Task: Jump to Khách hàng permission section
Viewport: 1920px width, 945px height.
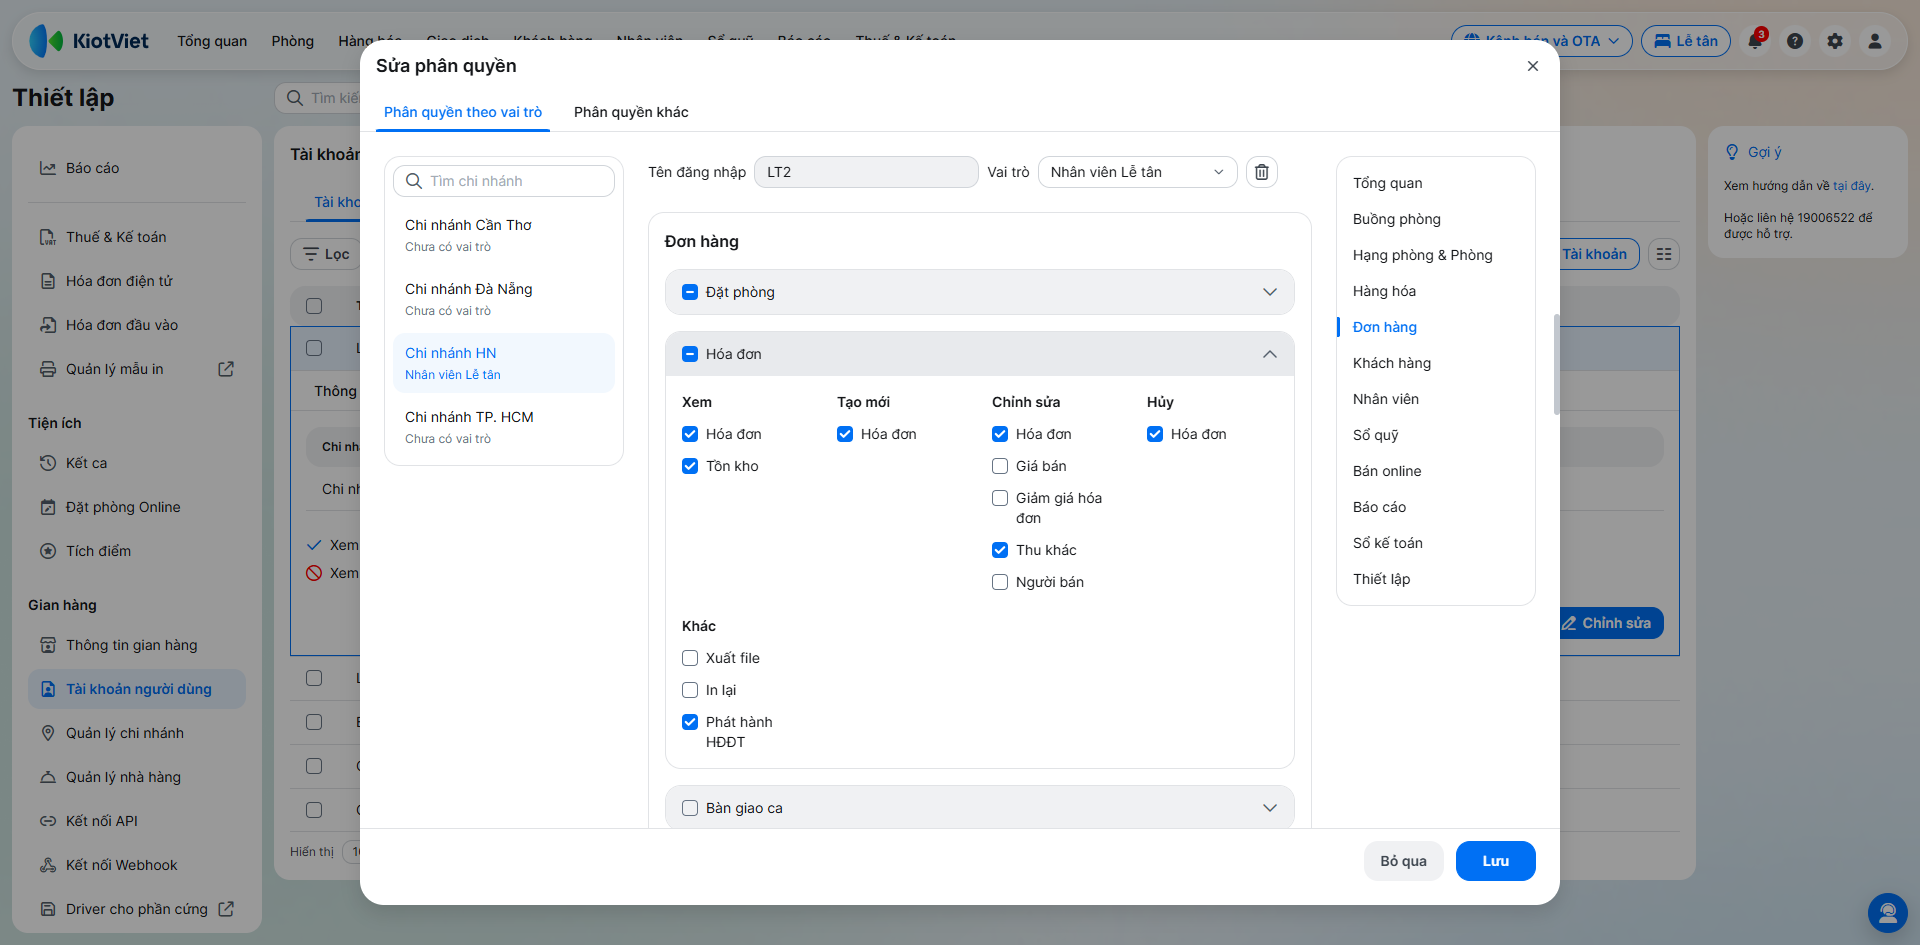Action: click(1392, 363)
